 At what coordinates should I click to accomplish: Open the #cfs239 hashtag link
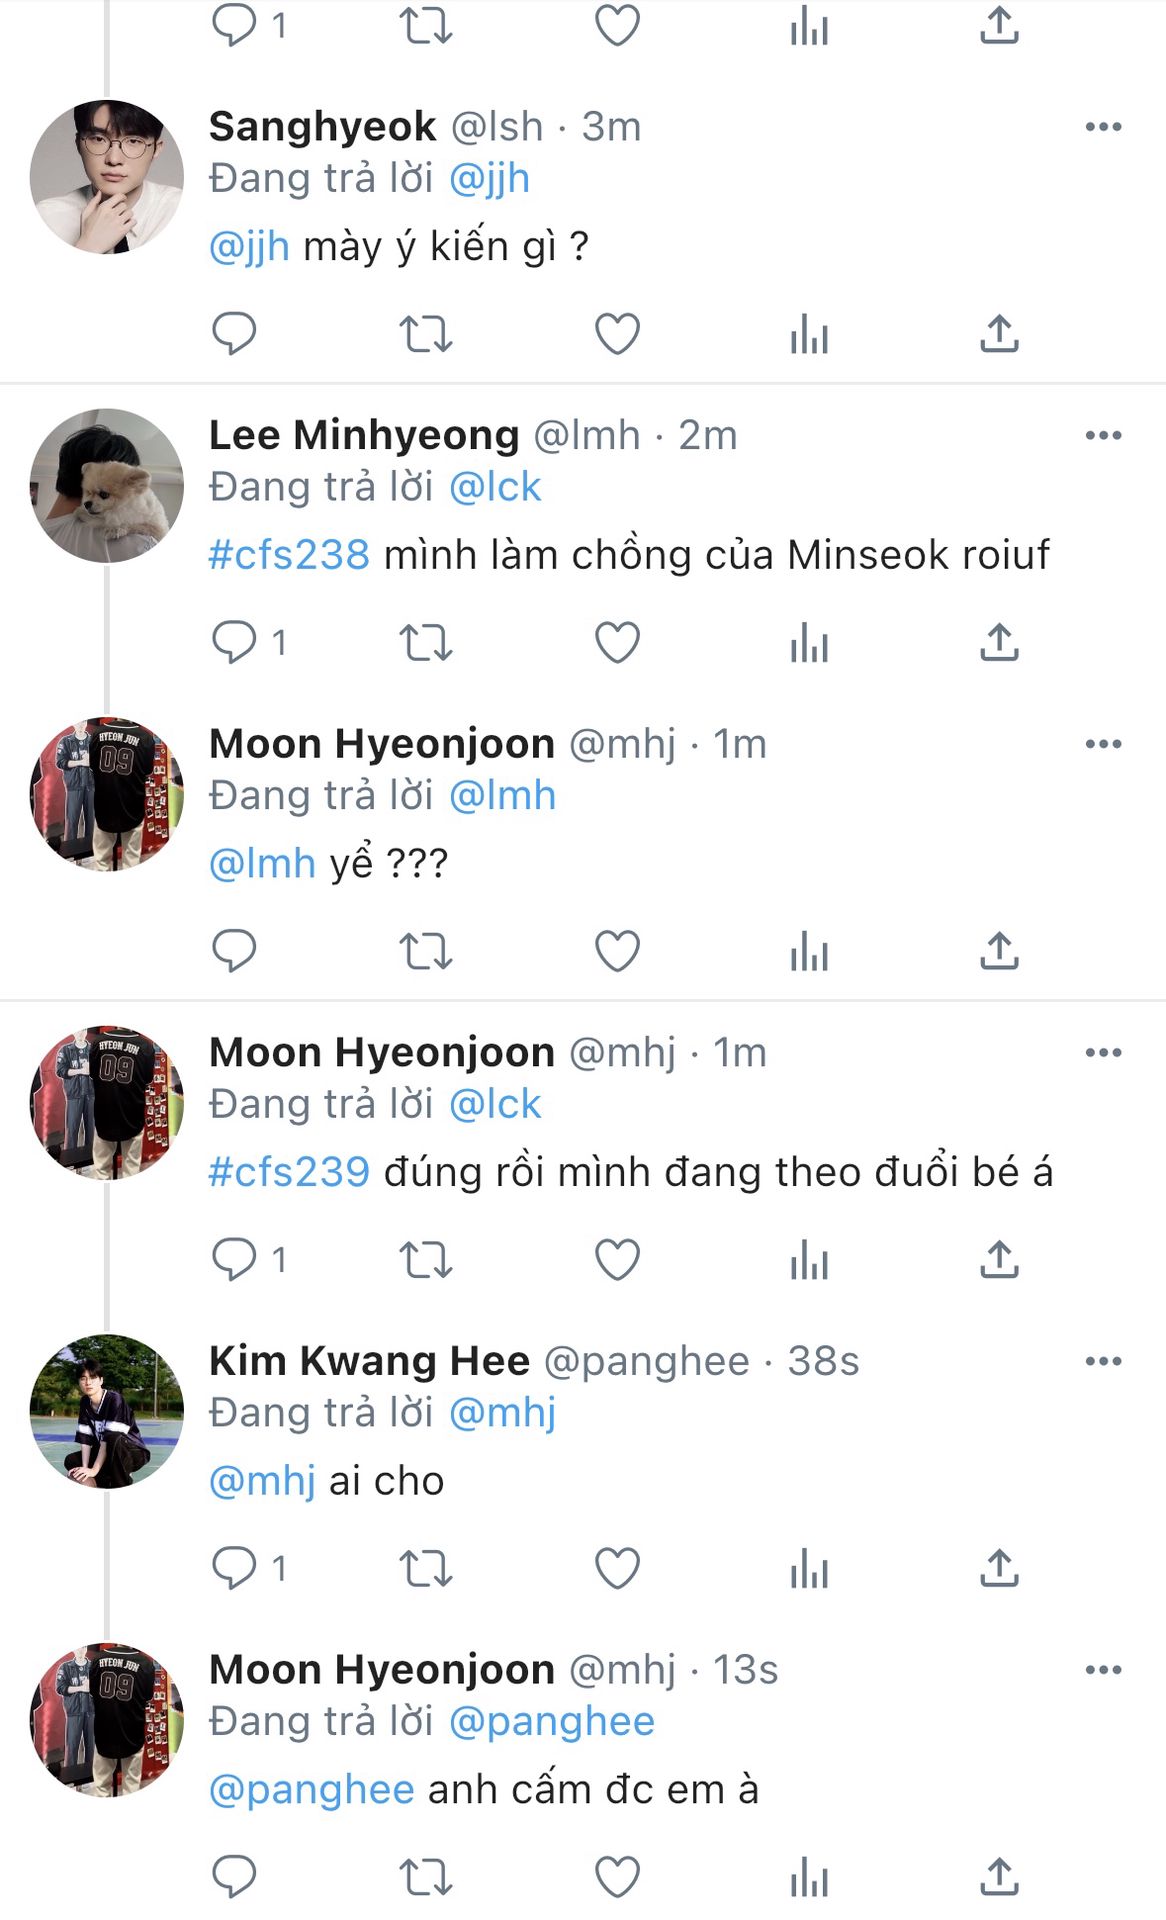pos(289,1172)
